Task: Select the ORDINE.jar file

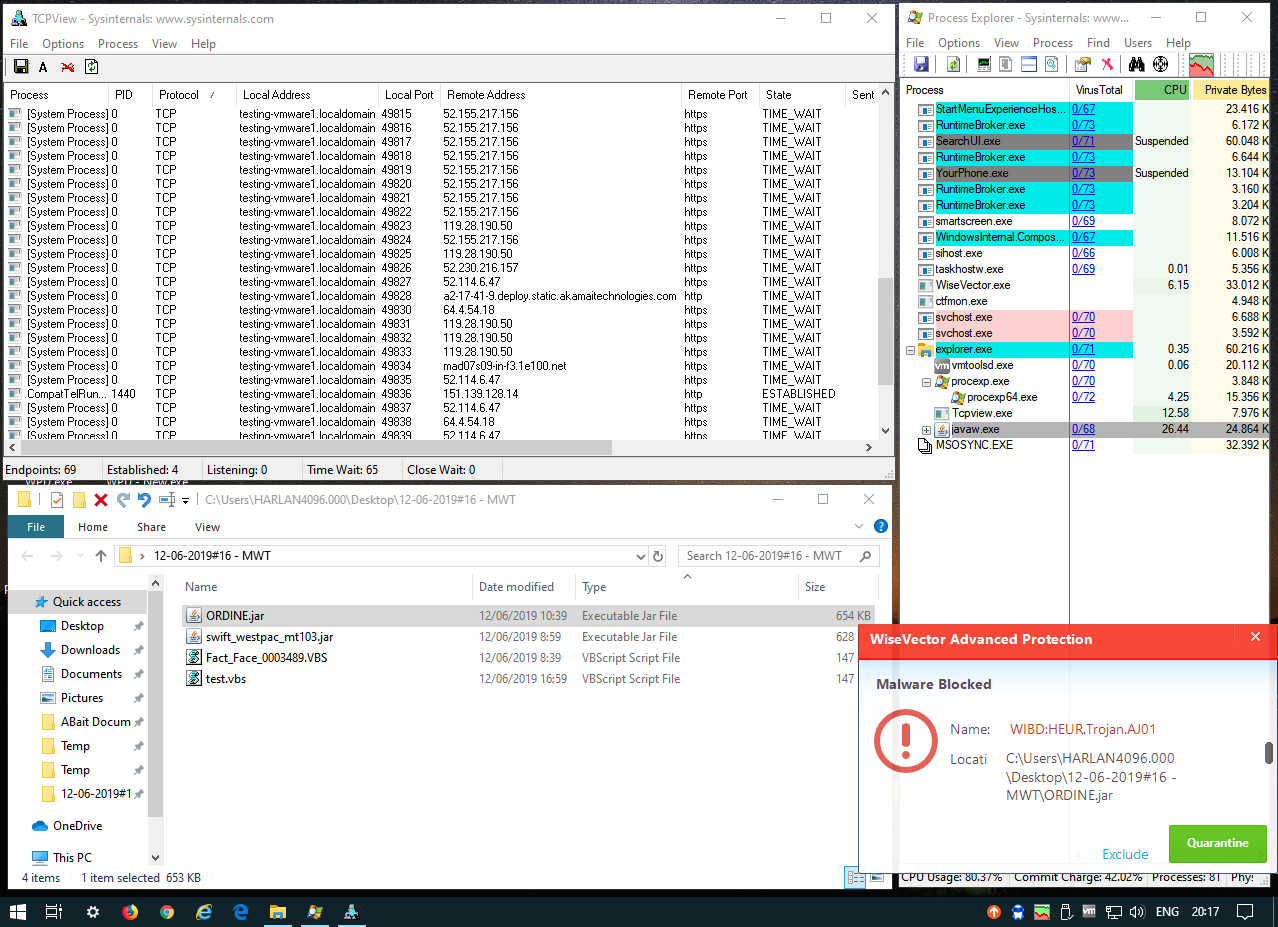Action: pos(527,616)
